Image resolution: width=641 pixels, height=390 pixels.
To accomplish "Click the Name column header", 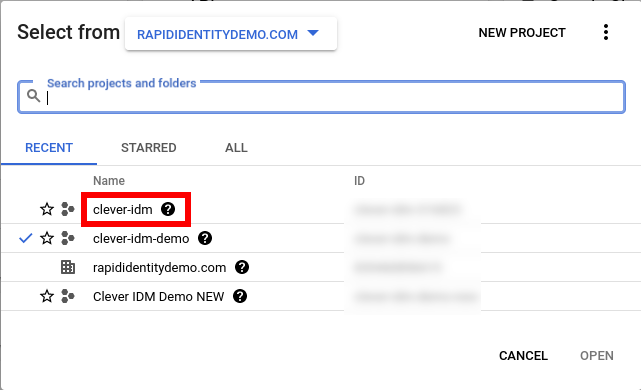I will point(109,181).
